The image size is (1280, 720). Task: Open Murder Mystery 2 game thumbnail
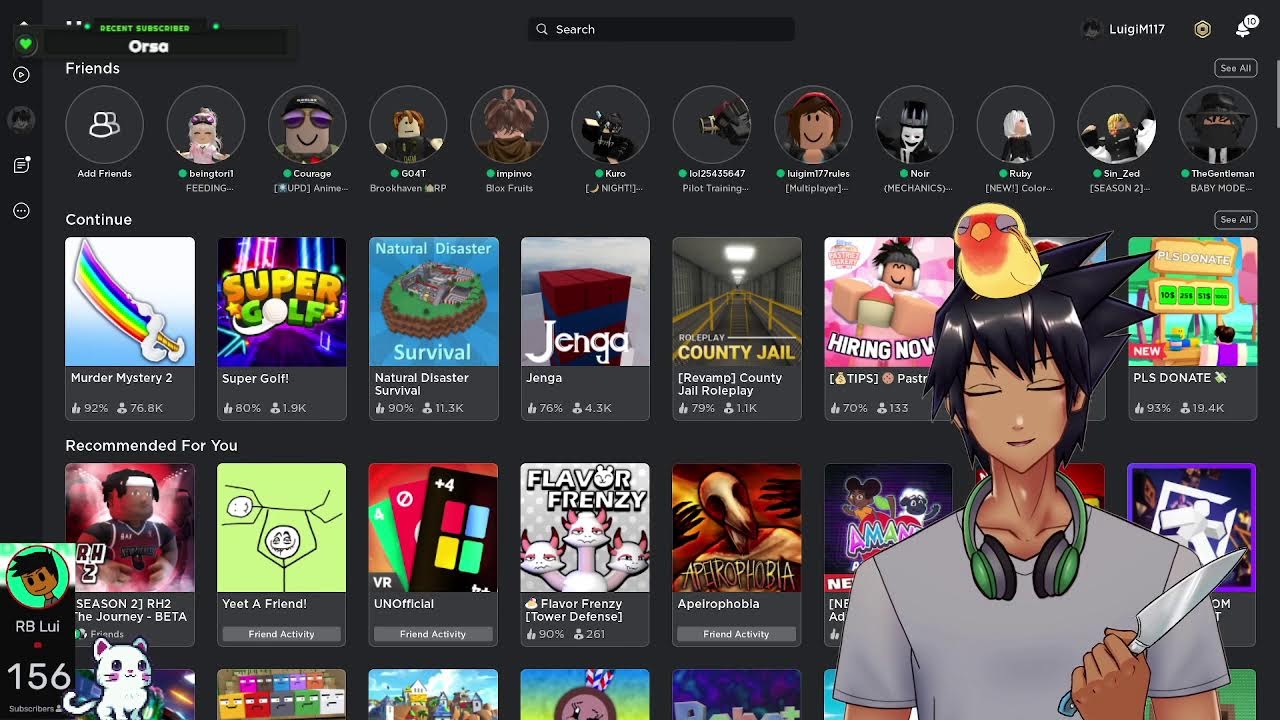pyautogui.click(x=130, y=302)
